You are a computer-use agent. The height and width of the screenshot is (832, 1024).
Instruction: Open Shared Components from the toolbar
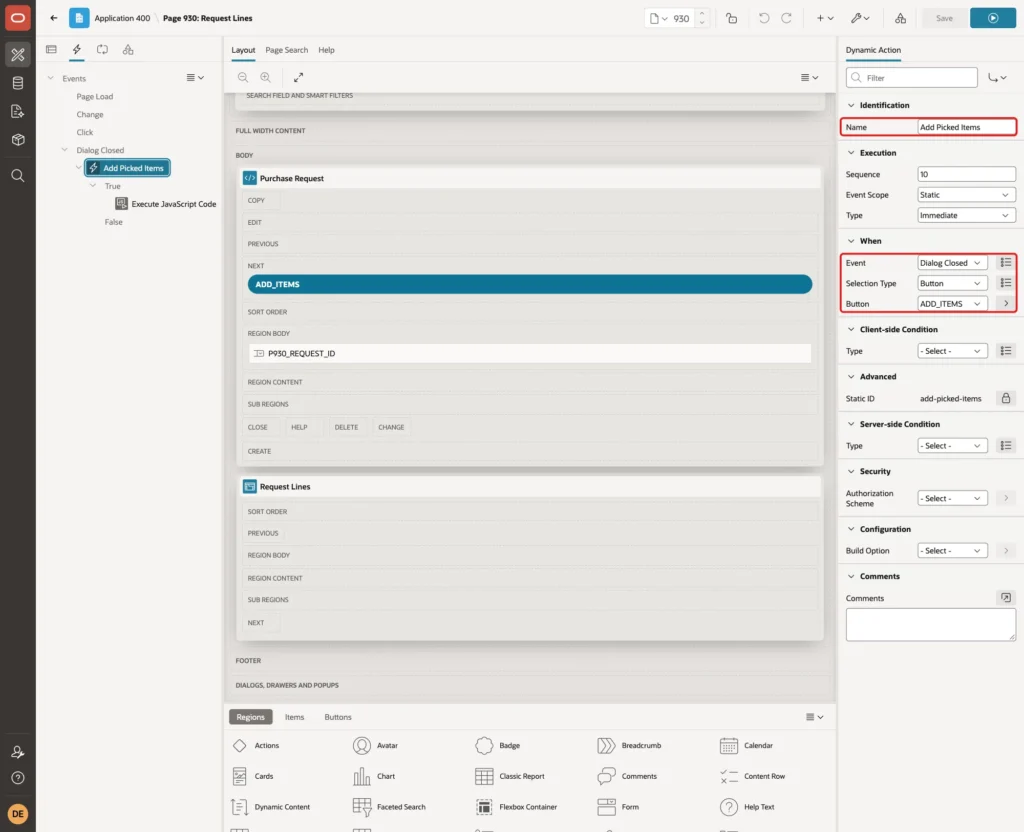[901, 18]
